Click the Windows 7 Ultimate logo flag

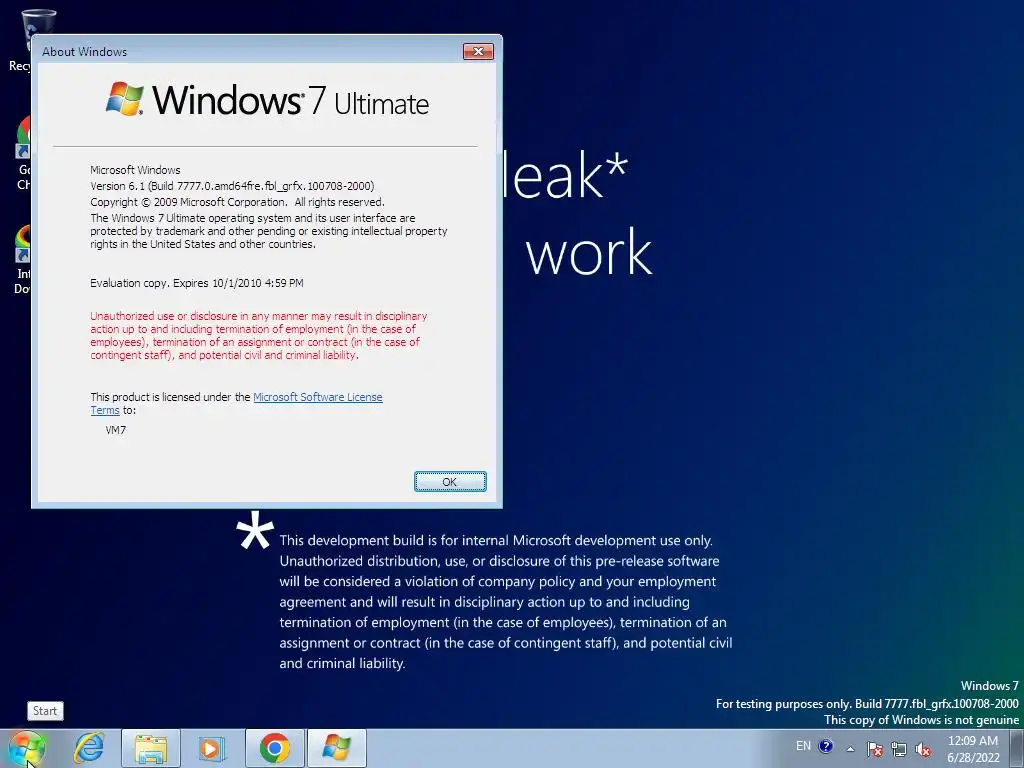[125, 99]
